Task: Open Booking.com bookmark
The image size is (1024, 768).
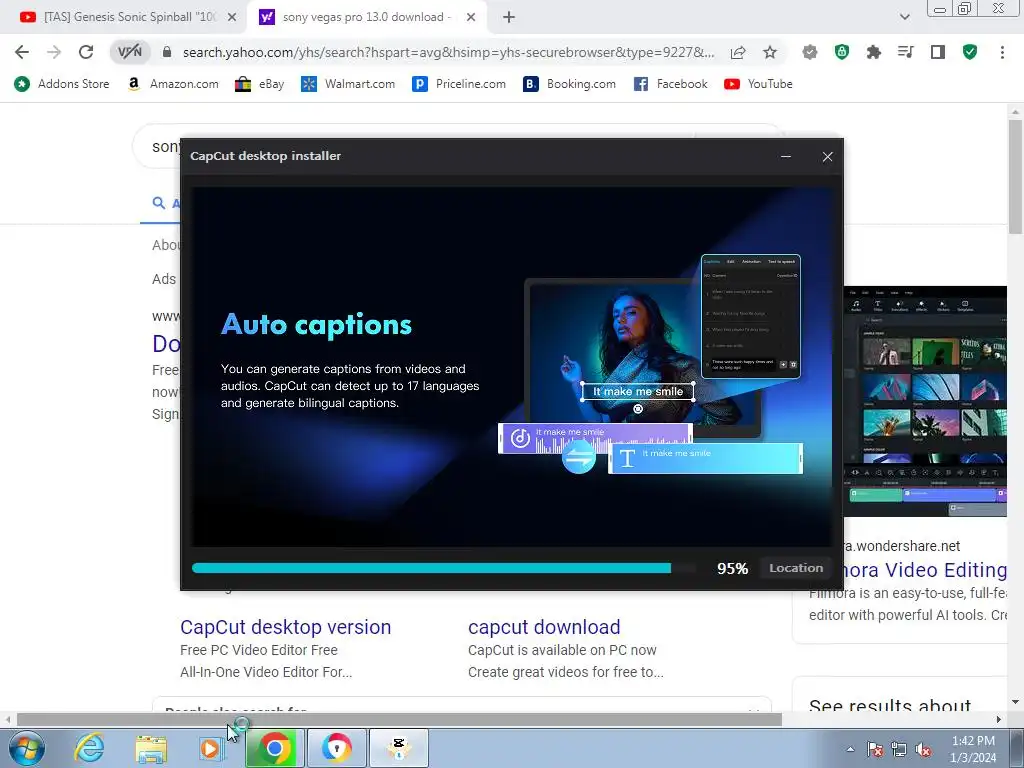Action: click(x=570, y=84)
